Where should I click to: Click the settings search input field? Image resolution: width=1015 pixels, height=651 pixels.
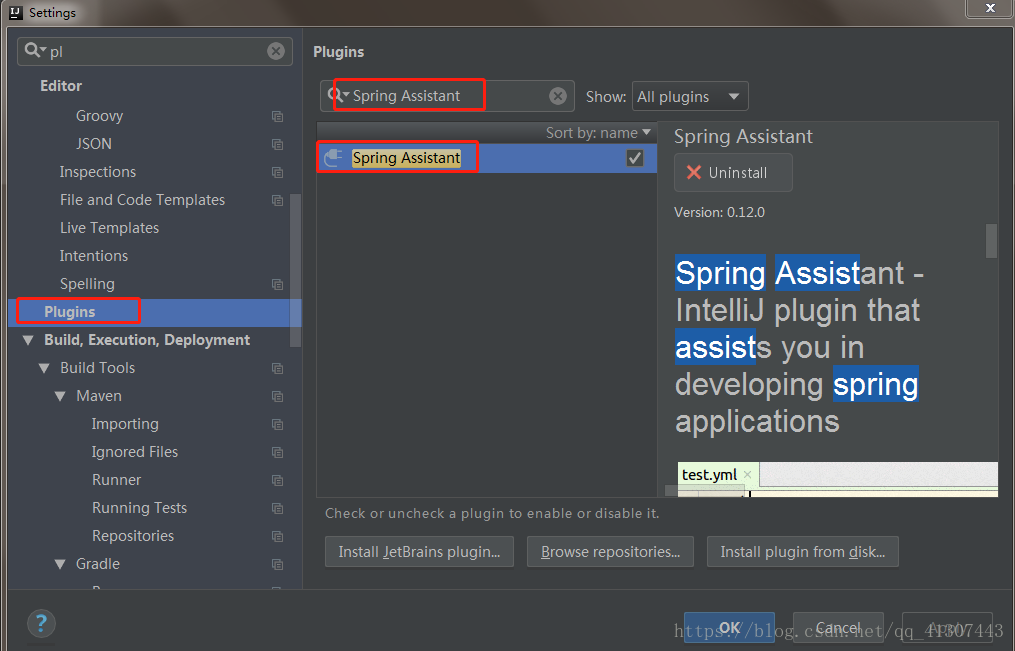(155, 51)
